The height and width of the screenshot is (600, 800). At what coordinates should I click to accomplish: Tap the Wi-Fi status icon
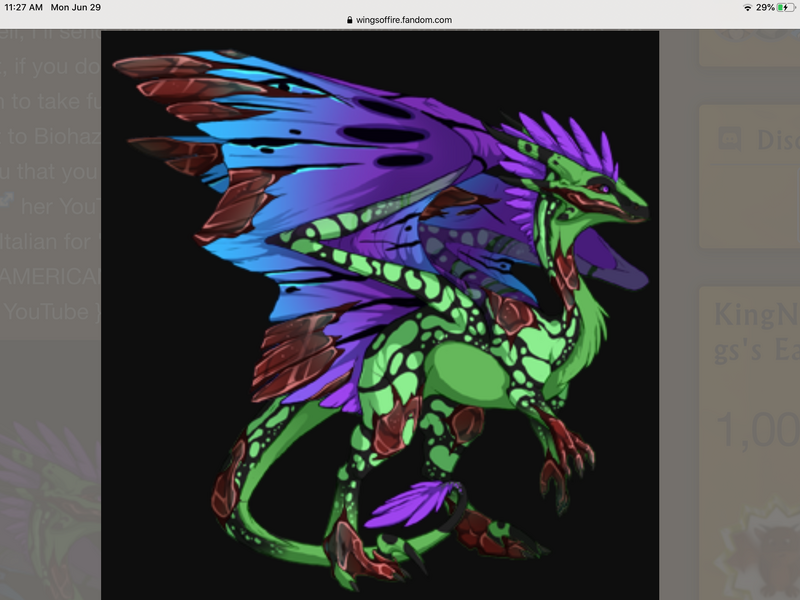746,7
